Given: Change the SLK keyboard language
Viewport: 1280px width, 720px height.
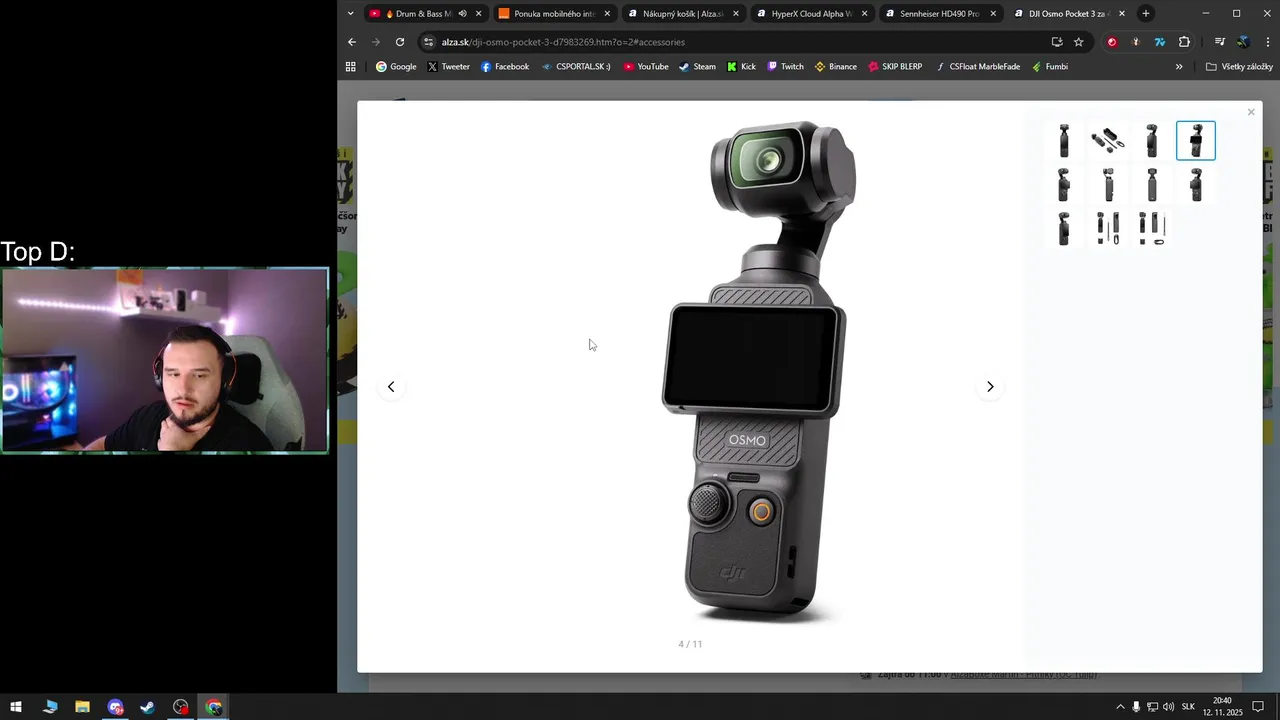Looking at the screenshot, I should pos(1188,707).
